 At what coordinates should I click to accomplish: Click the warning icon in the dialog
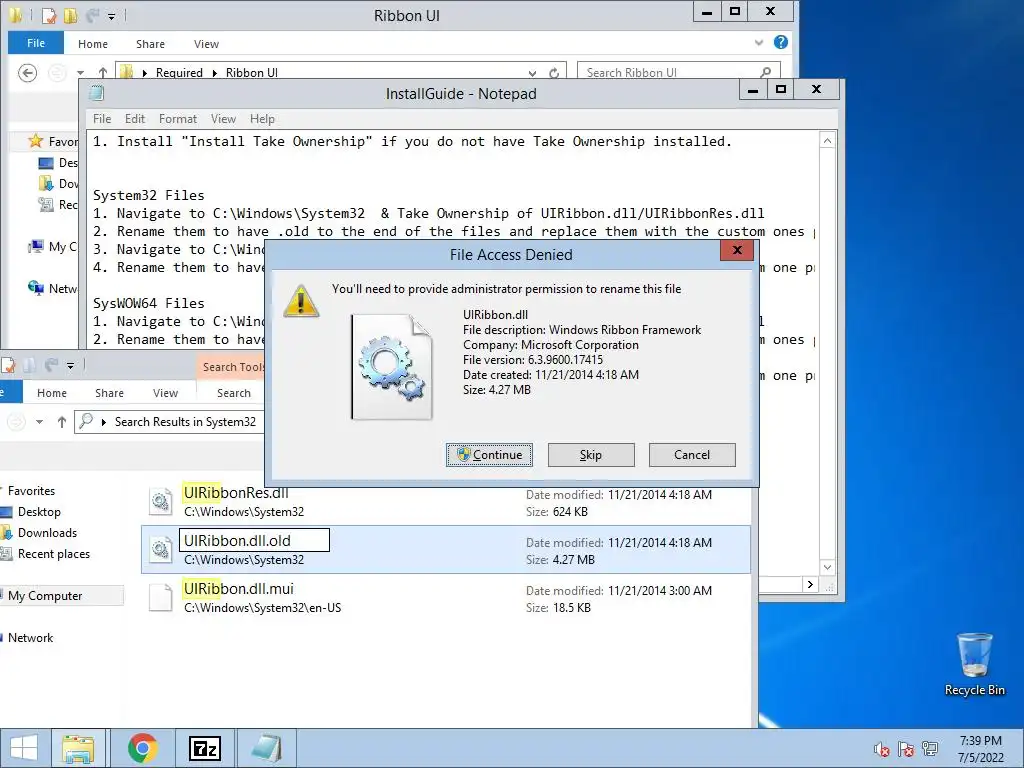click(x=300, y=302)
